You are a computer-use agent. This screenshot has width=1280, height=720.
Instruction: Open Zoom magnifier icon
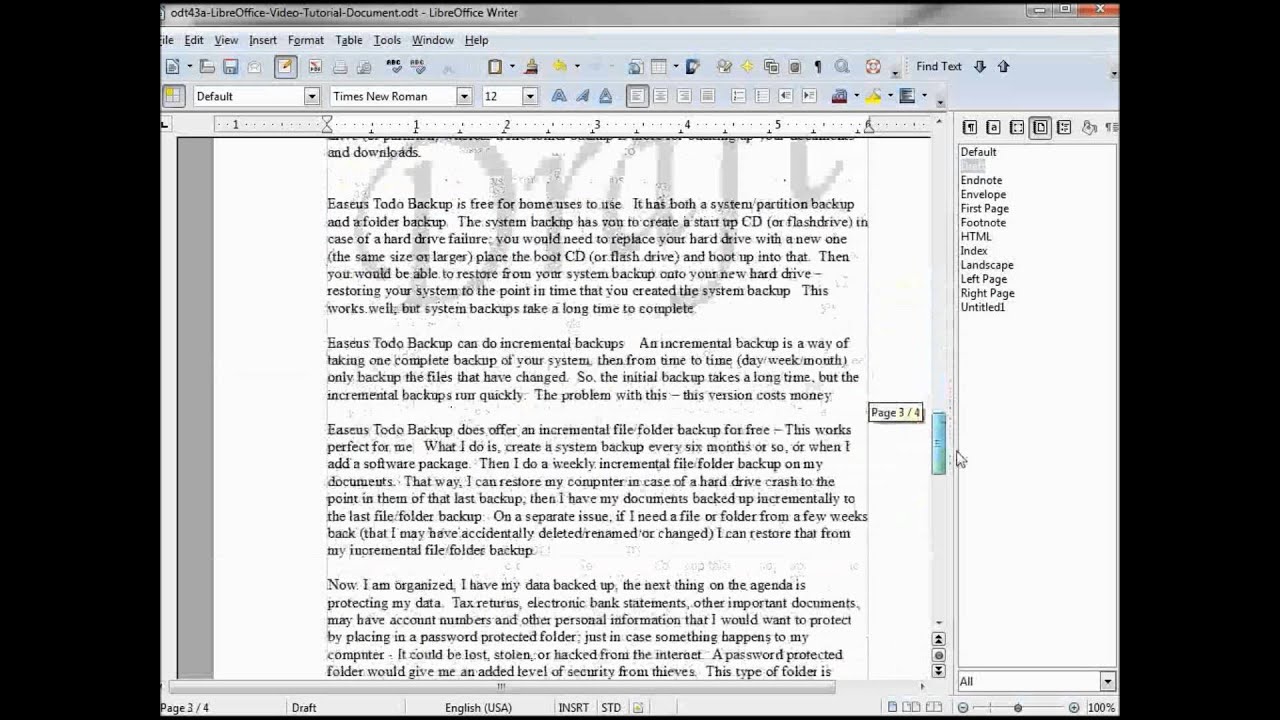(842, 67)
